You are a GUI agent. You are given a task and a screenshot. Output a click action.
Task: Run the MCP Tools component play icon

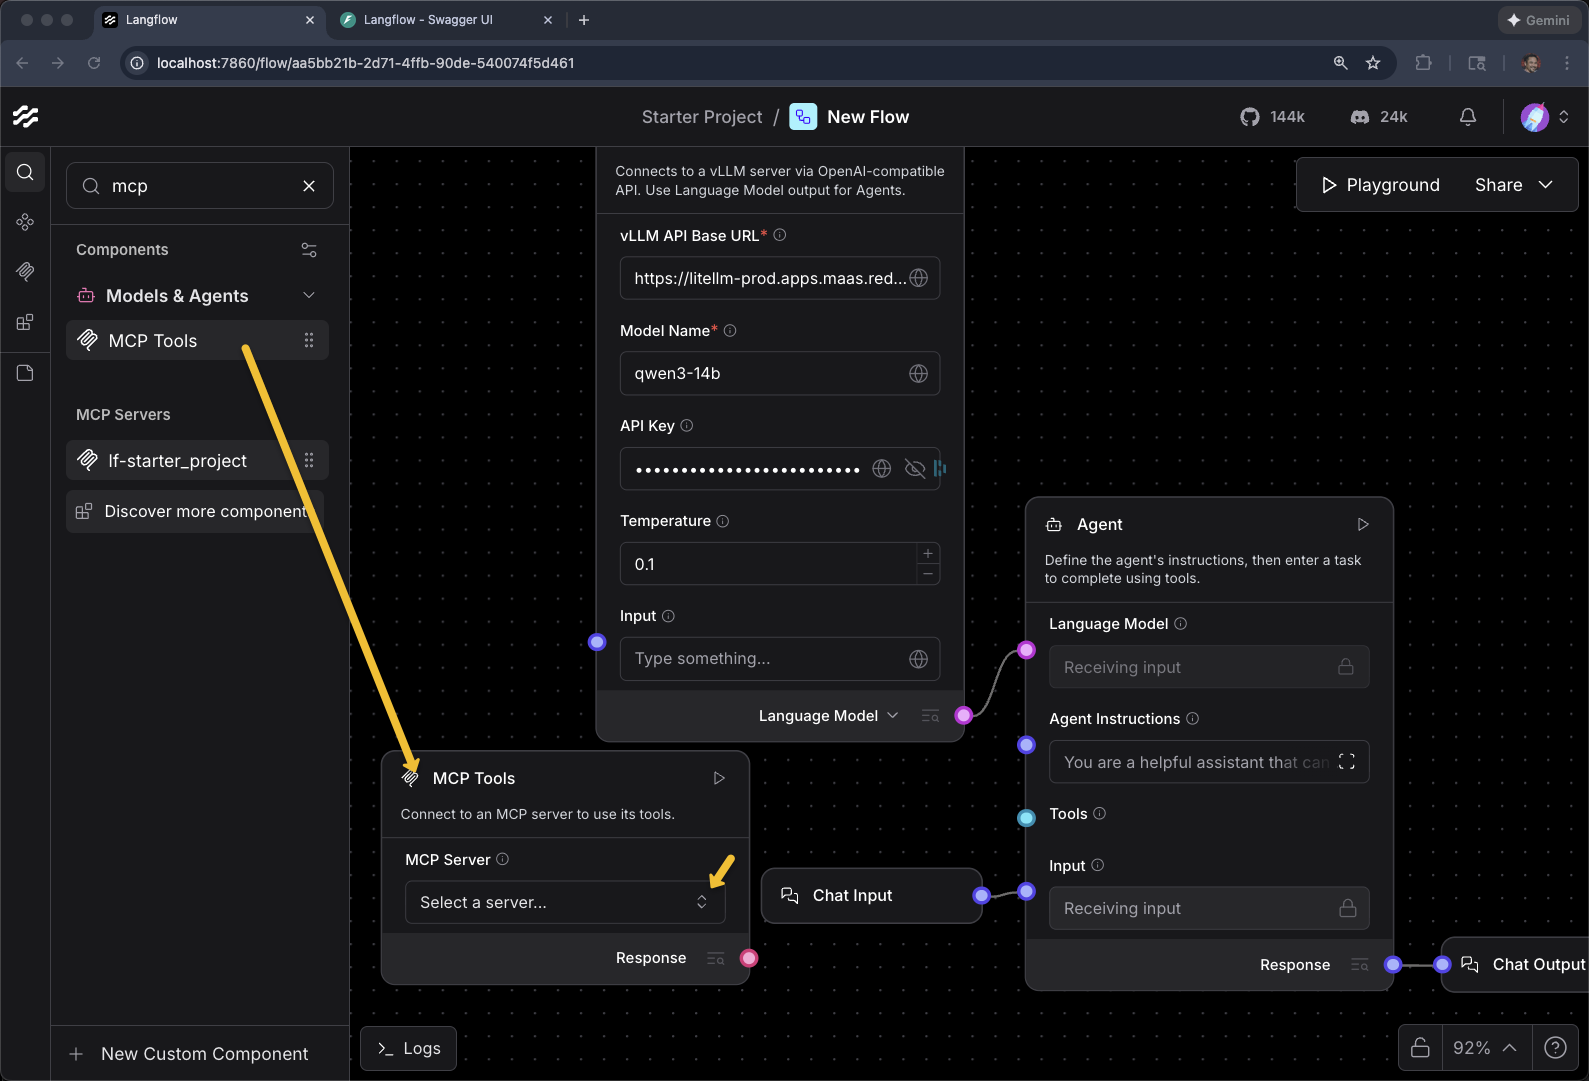pyautogui.click(x=718, y=778)
